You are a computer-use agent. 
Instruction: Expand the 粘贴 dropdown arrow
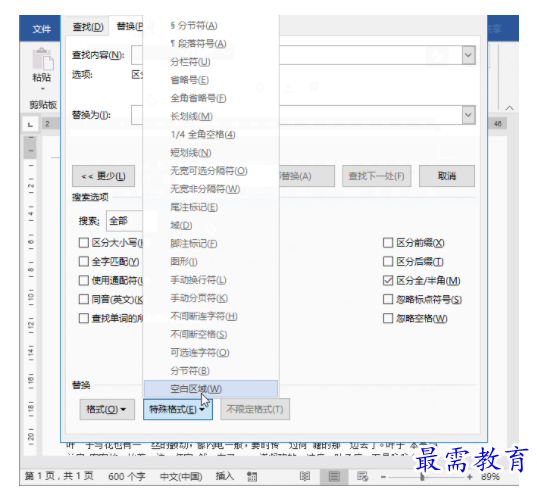tap(43, 89)
